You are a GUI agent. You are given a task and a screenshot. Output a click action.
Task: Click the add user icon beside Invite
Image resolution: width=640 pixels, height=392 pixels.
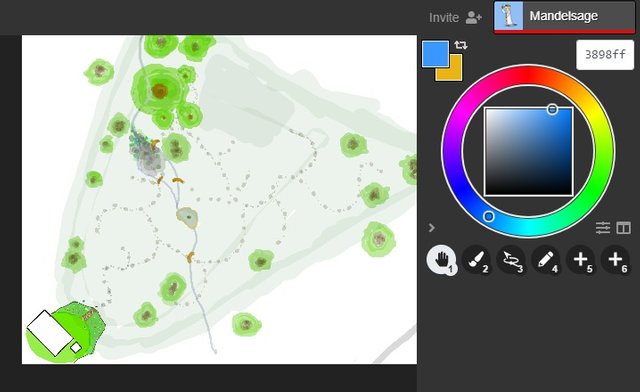[473, 17]
